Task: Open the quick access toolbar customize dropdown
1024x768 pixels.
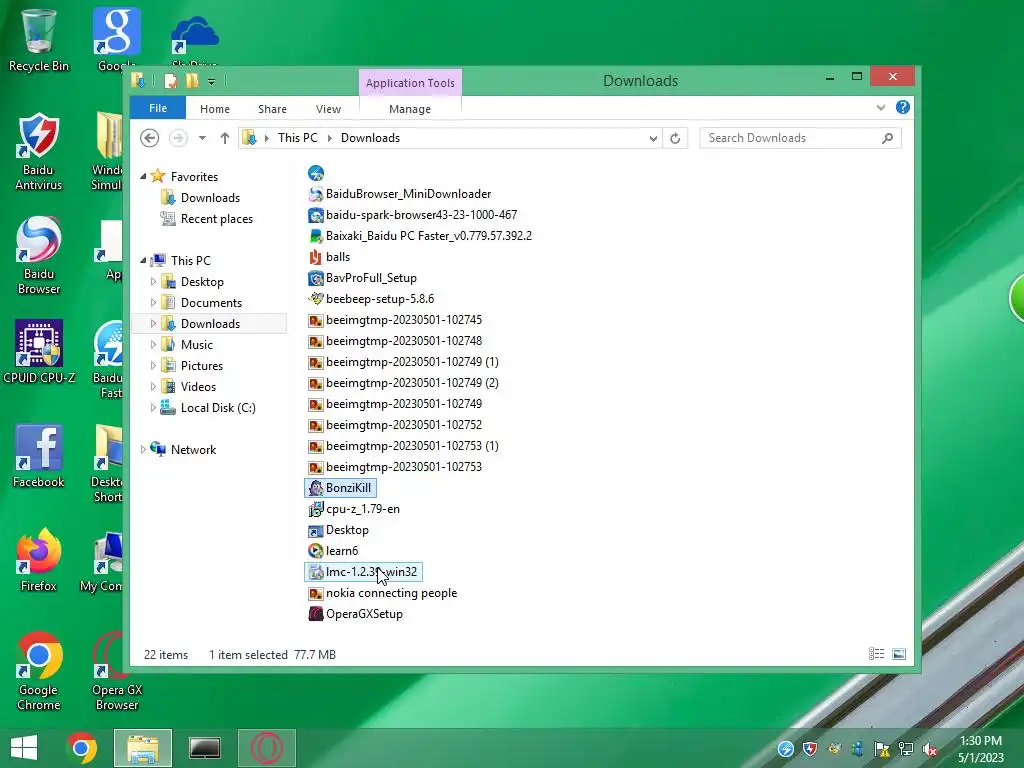Action: coord(211,82)
